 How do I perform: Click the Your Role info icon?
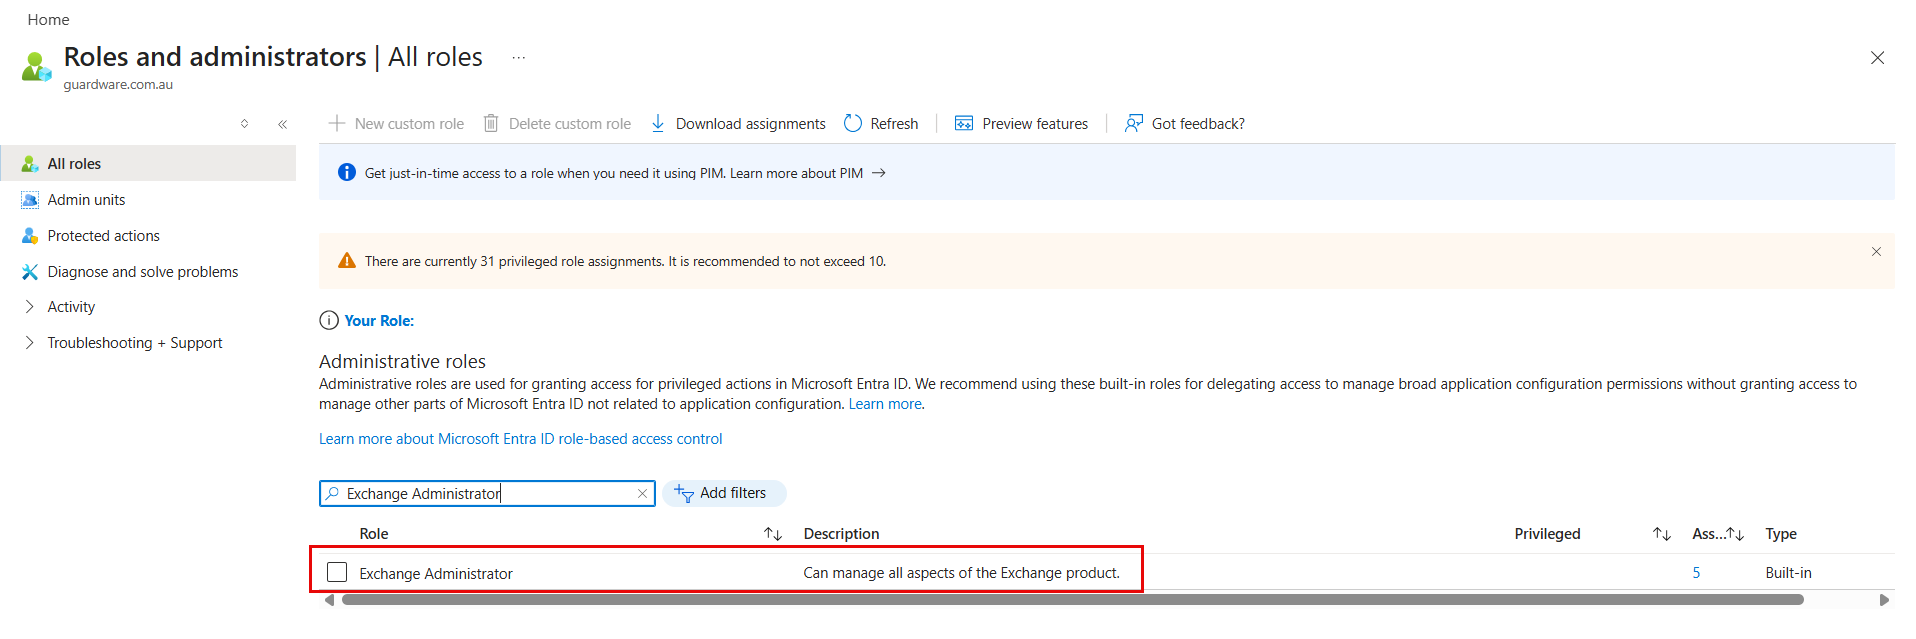tap(329, 320)
